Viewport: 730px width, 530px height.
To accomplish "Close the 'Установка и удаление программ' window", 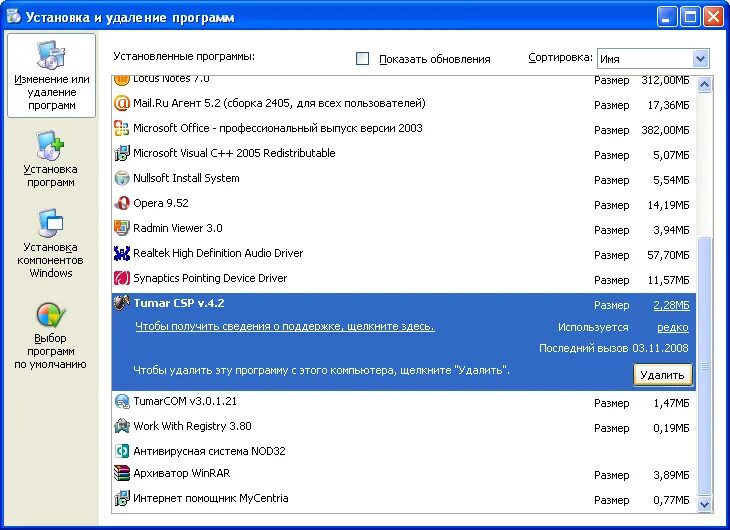I will 713,17.
